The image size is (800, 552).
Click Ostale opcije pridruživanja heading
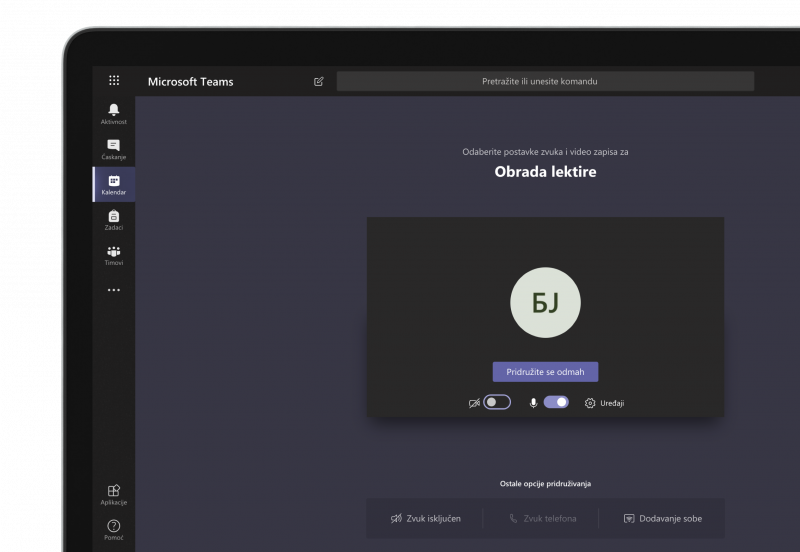545,484
